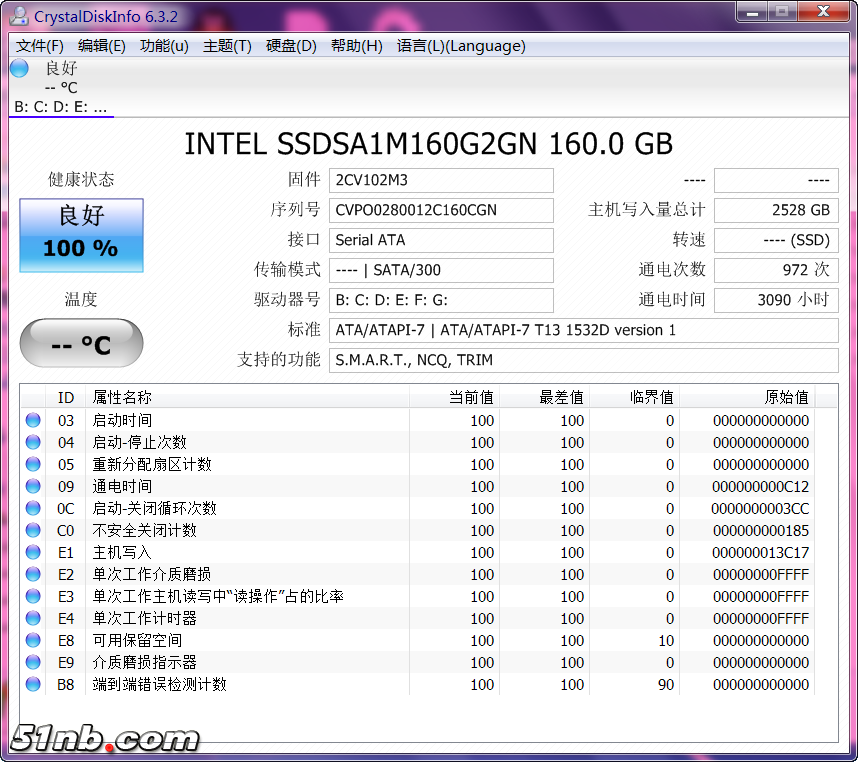Minimize the CrystalDiskInfo window
The height and width of the screenshot is (762, 858).
click(753, 11)
